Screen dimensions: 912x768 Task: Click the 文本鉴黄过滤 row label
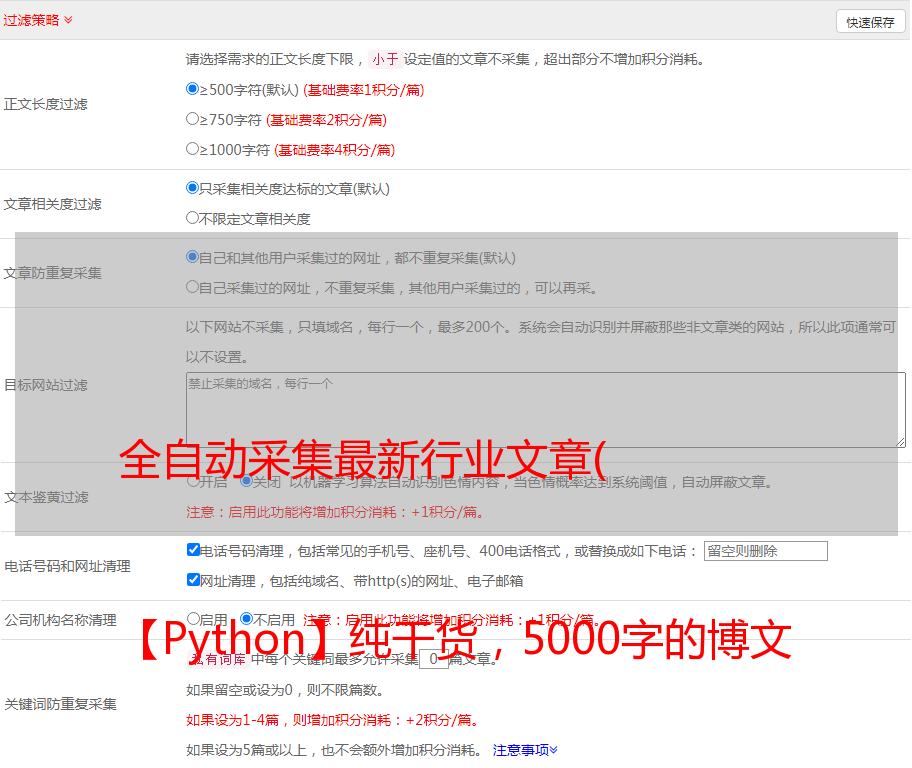(47, 497)
